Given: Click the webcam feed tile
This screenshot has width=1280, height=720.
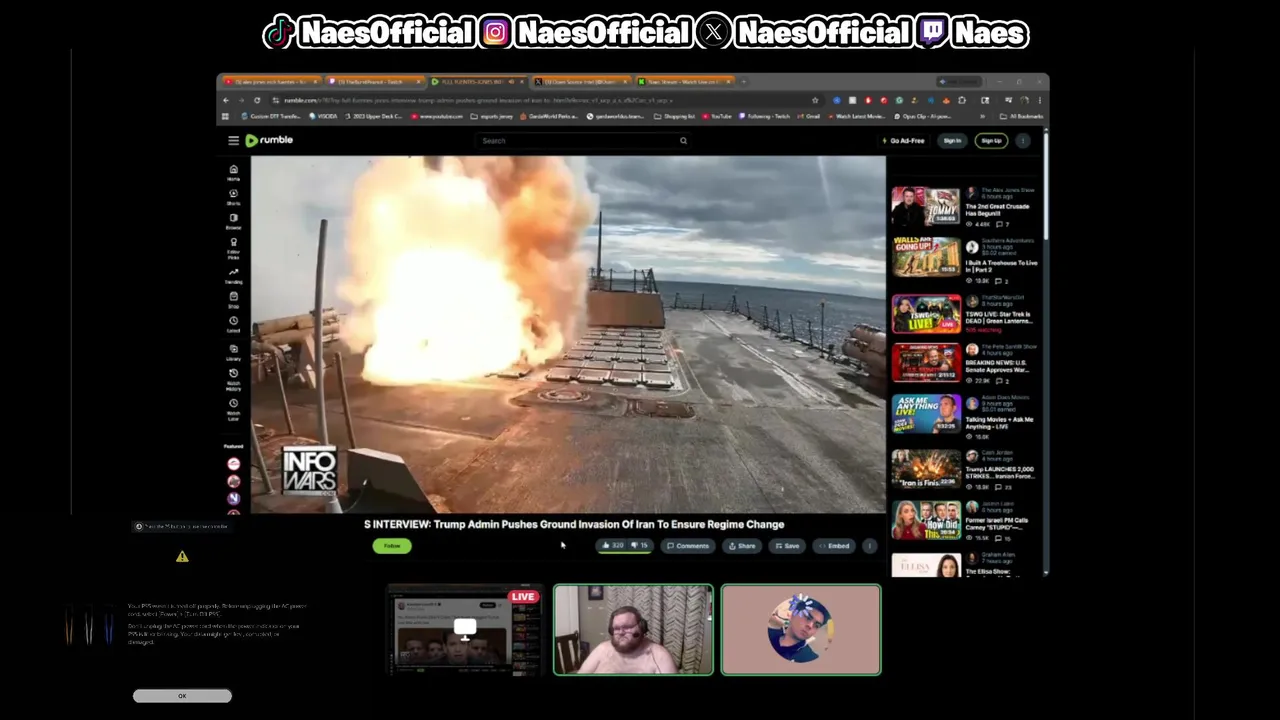Looking at the screenshot, I should (634, 630).
